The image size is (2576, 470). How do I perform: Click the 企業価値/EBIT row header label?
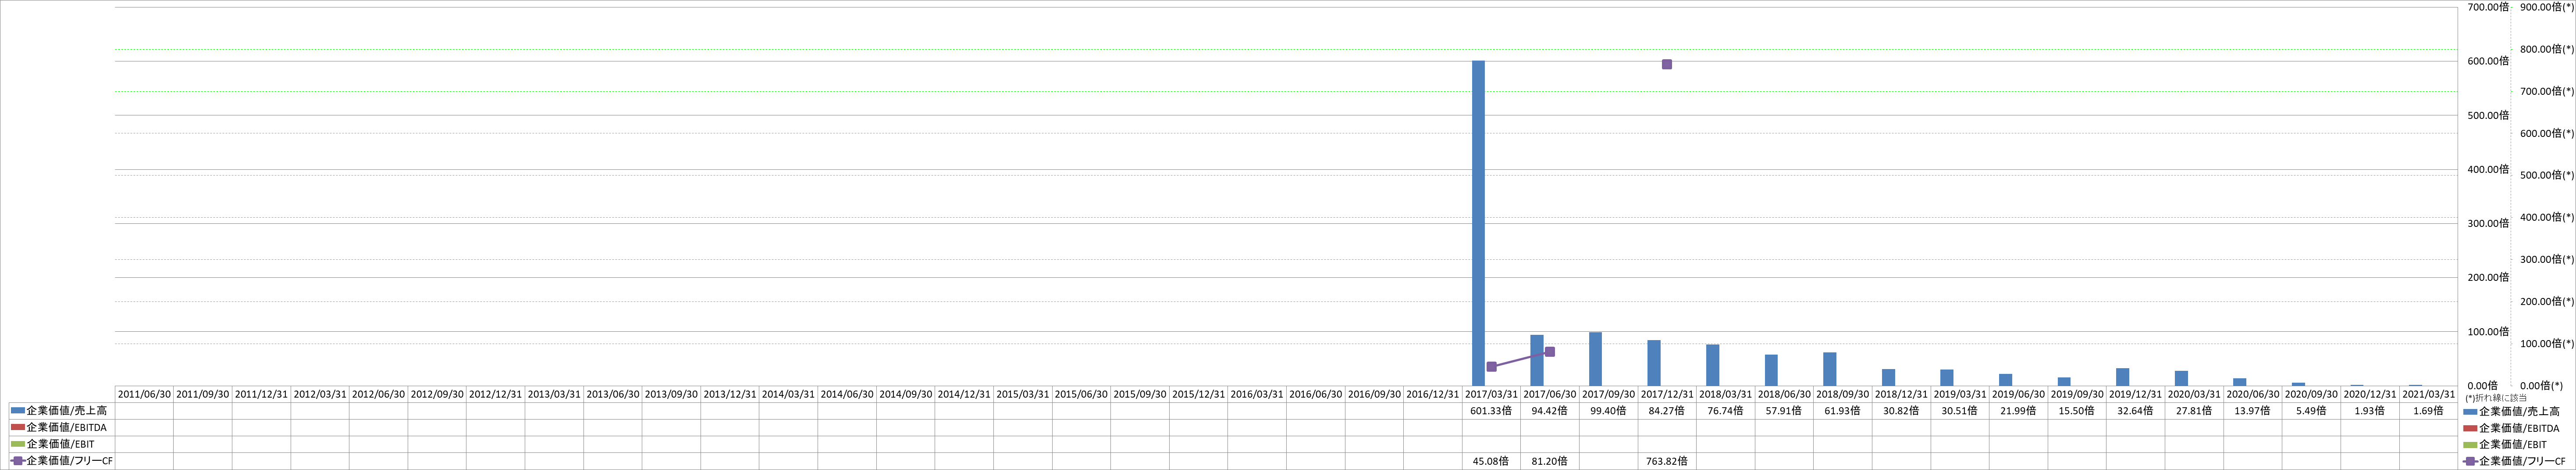coord(60,444)
